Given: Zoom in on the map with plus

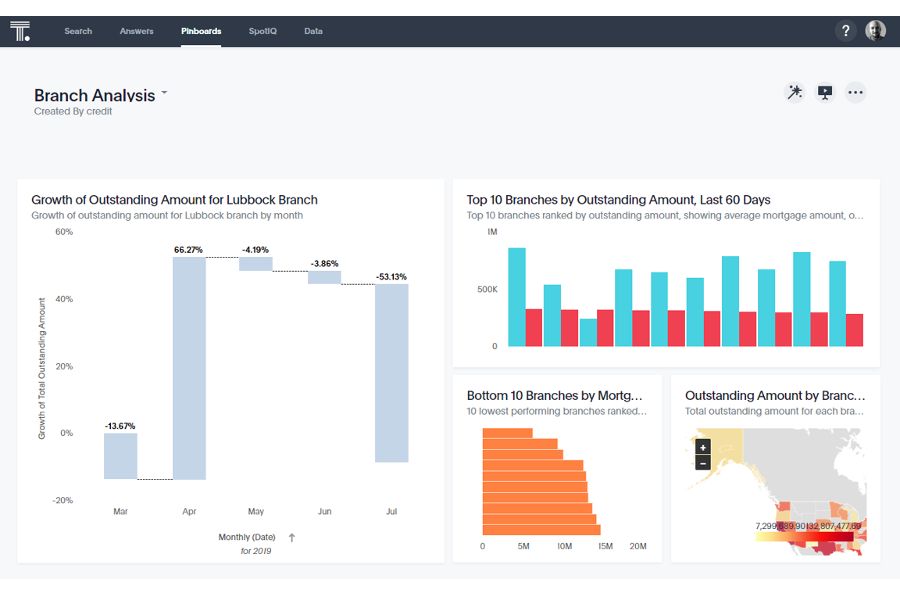Looking at the screenshot, I should [703, 447].
